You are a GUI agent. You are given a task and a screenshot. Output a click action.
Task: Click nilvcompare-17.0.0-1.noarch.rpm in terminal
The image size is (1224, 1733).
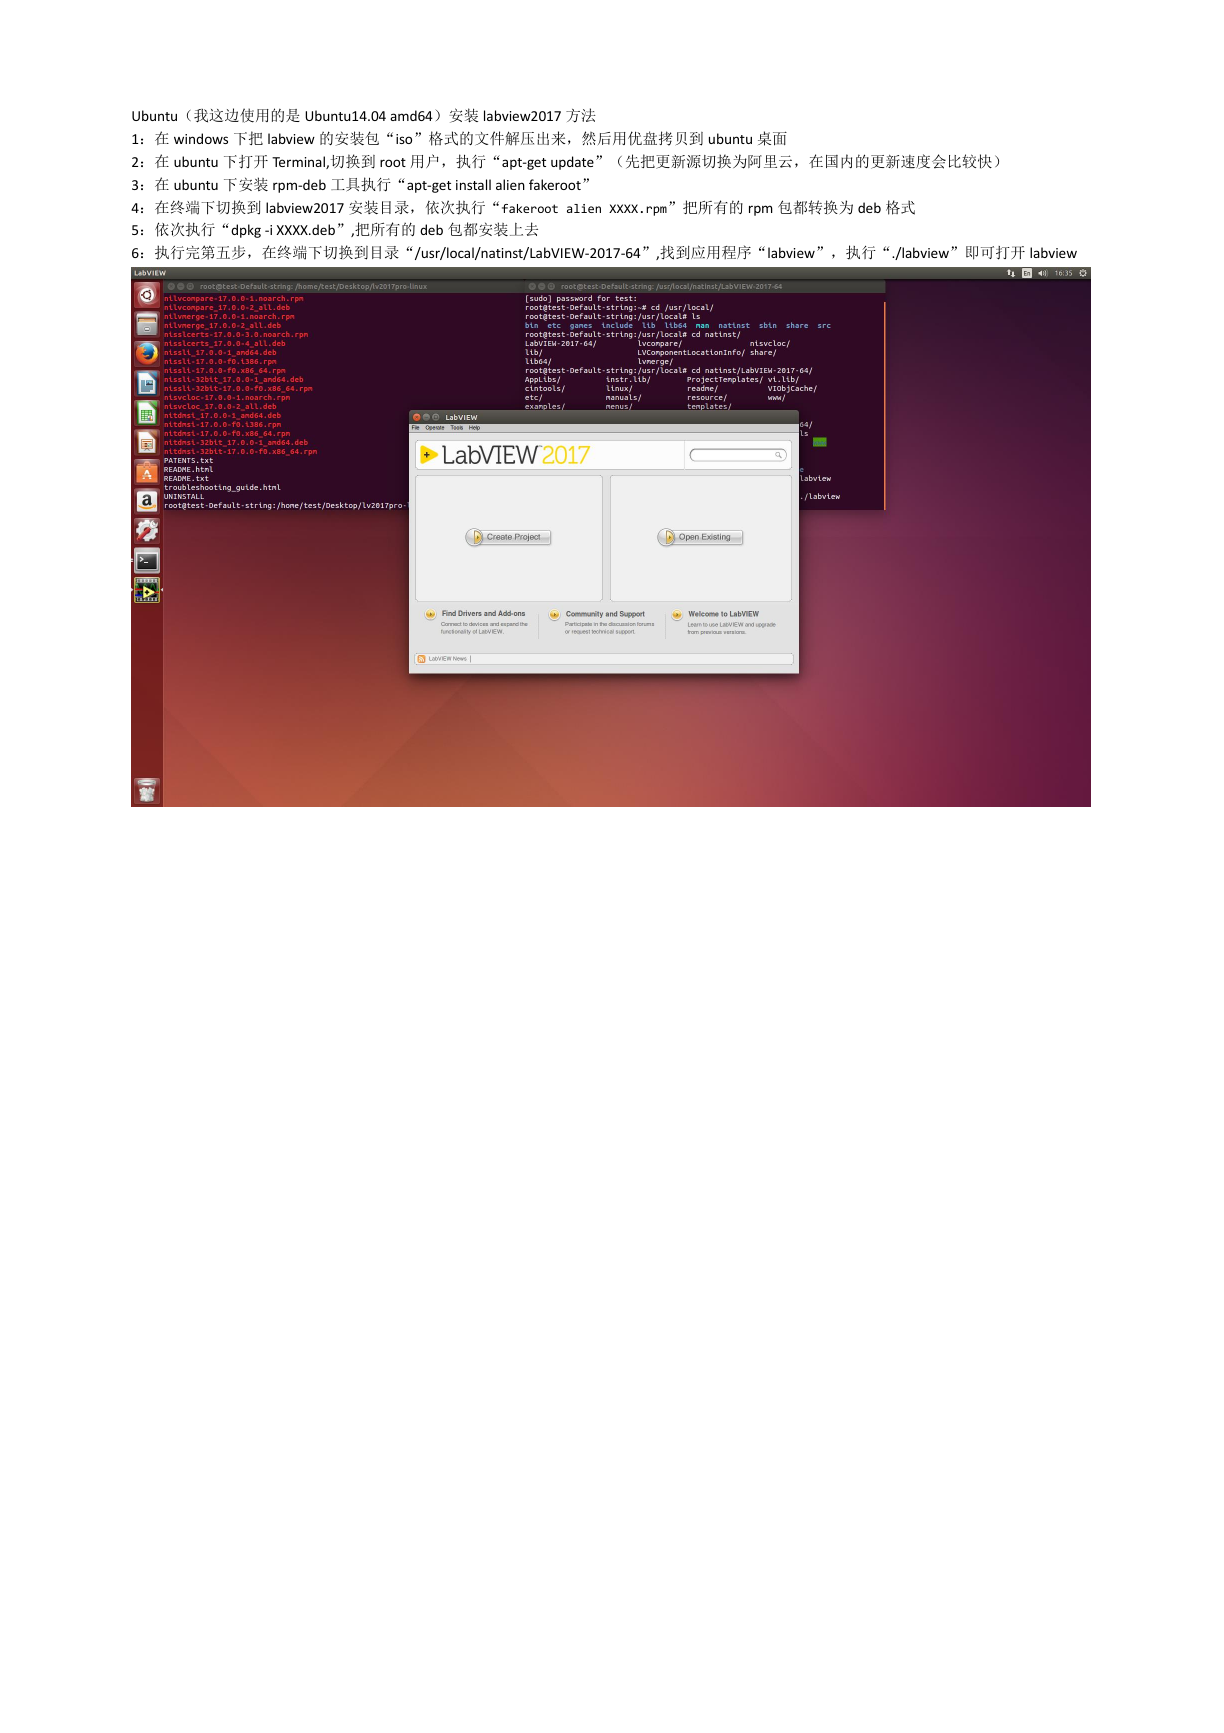(234, 299)
